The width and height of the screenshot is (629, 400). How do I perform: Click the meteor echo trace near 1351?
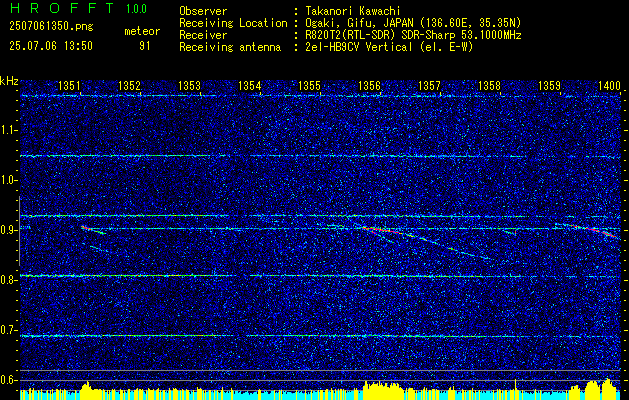93,230
